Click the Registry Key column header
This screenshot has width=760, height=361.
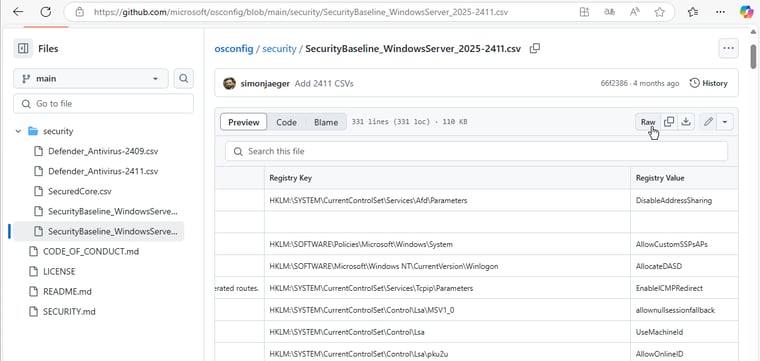[x=447, y=178]
